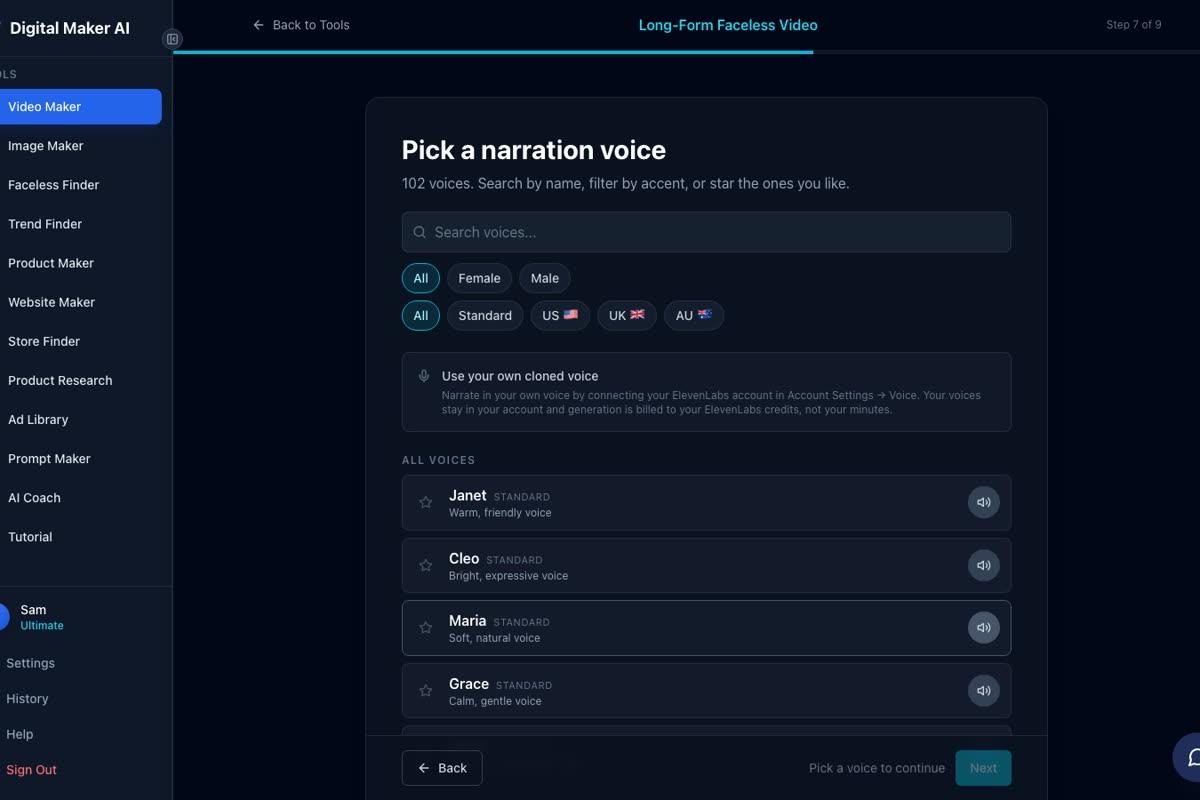Select the Cleo voice row
This screenshot has height=800, width=1200.
coord(706,566)
